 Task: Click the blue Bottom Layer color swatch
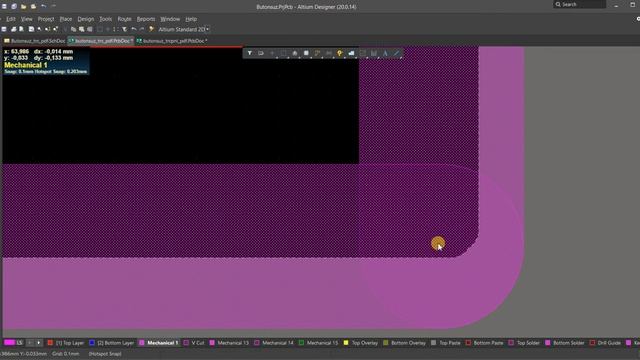tap(92, 343)
